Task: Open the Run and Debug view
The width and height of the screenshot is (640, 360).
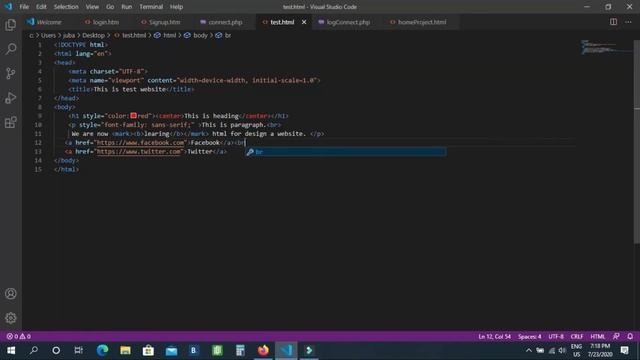Action: coord(11,98)
